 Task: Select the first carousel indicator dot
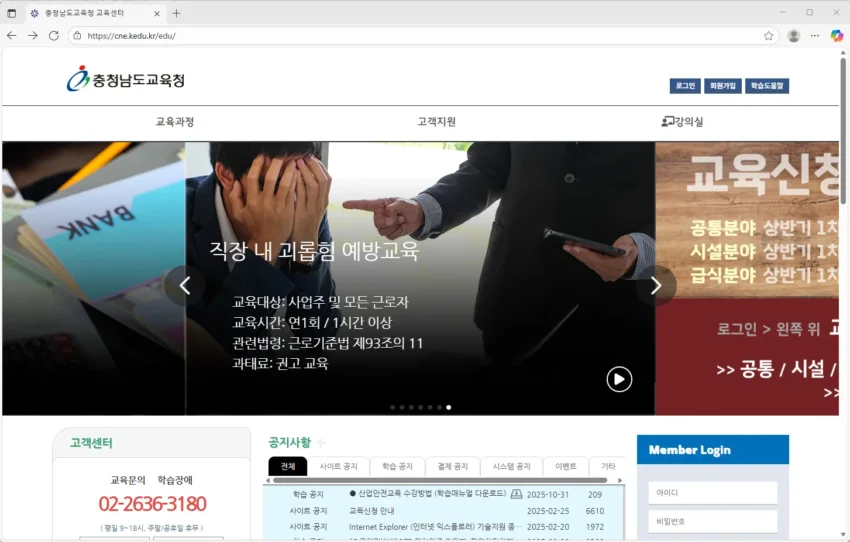pos(391,407)
